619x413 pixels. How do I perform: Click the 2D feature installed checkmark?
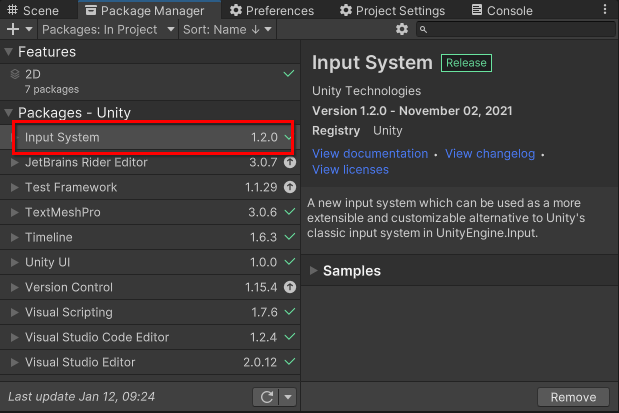tap(289, 73)
